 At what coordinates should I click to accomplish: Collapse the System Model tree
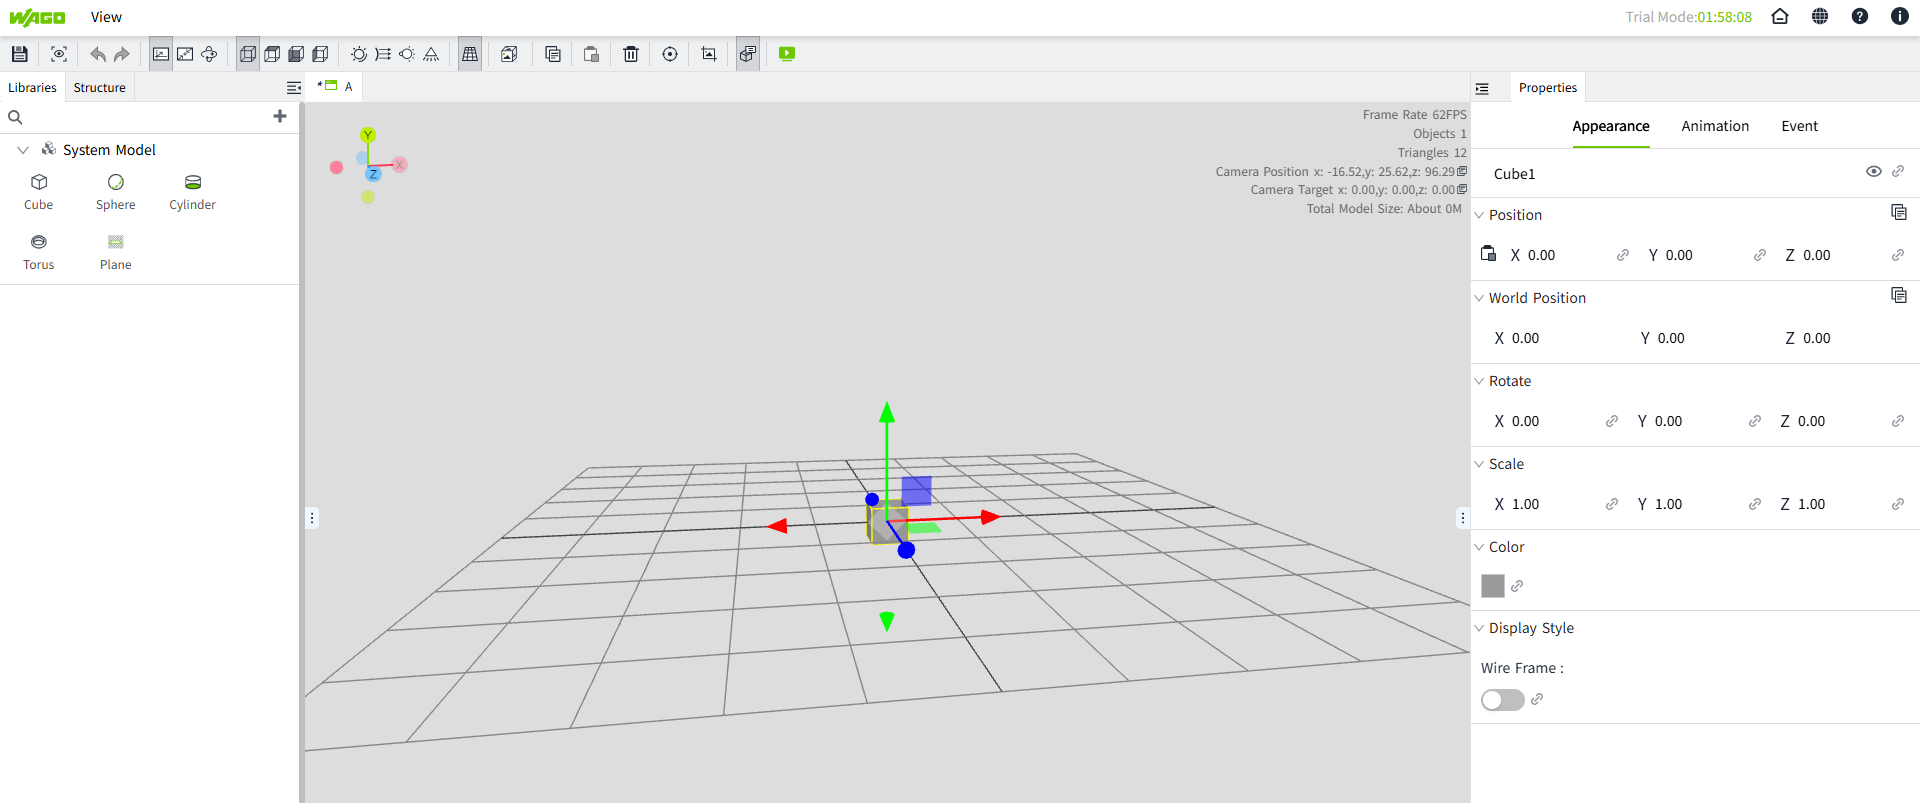[23, 150]
